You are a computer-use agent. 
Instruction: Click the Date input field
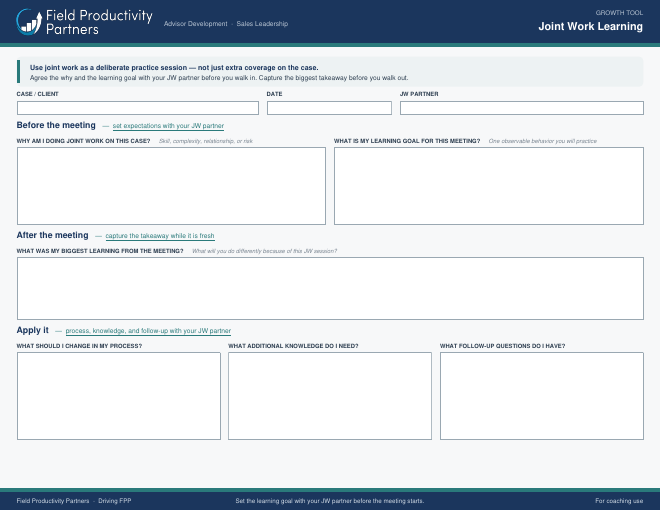[x=329, y=108]
